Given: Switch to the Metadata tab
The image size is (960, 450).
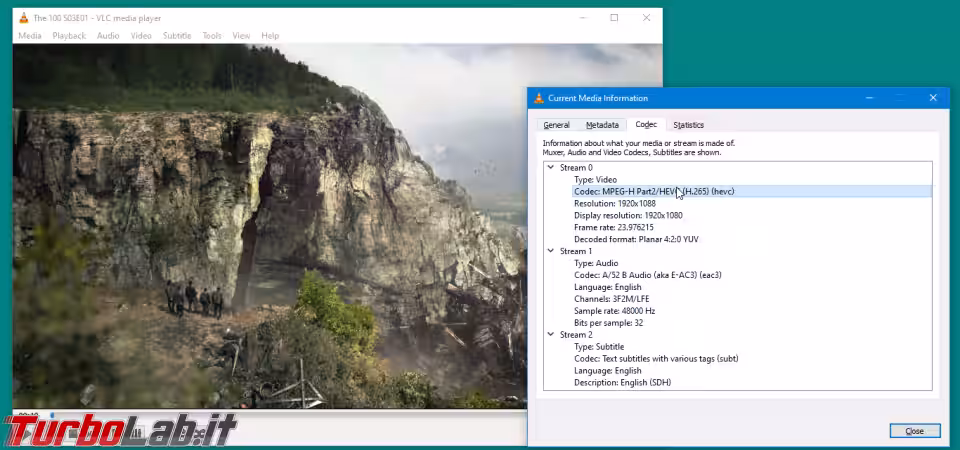Looking at the screenshot, I should [x=602, y=125].
